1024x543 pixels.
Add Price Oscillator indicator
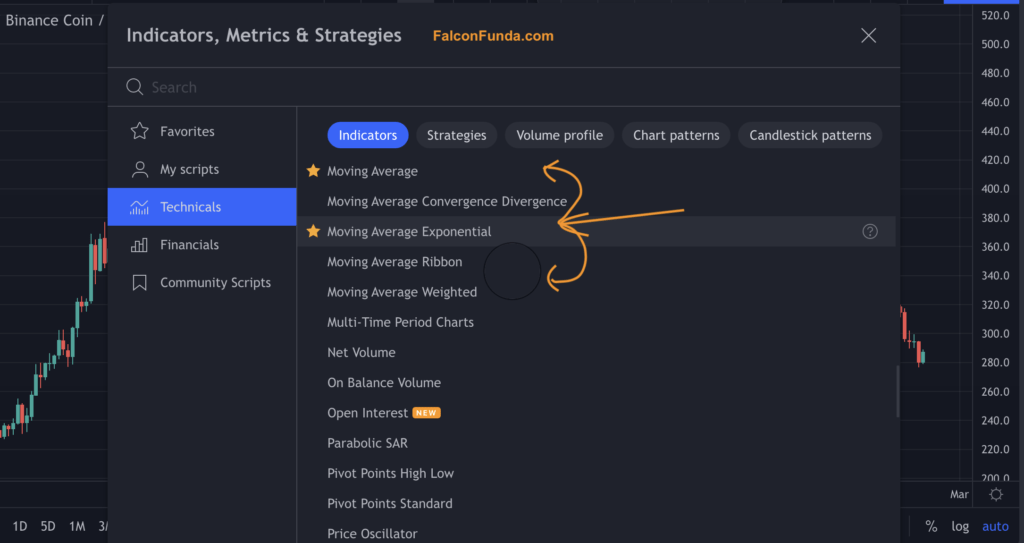pyautogui.click(x=372, y=533)
